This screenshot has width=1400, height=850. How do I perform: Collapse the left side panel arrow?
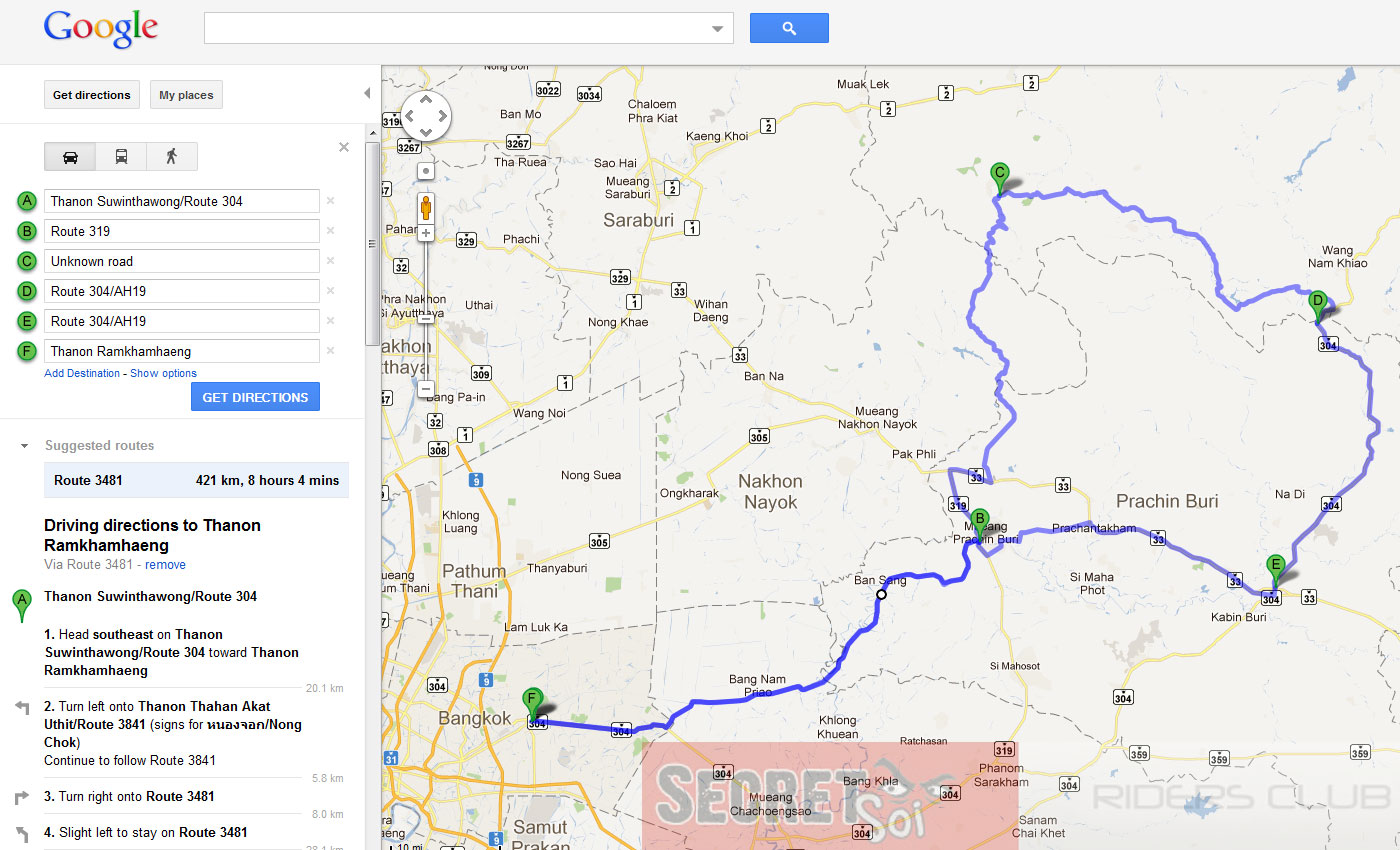(367, 93)
